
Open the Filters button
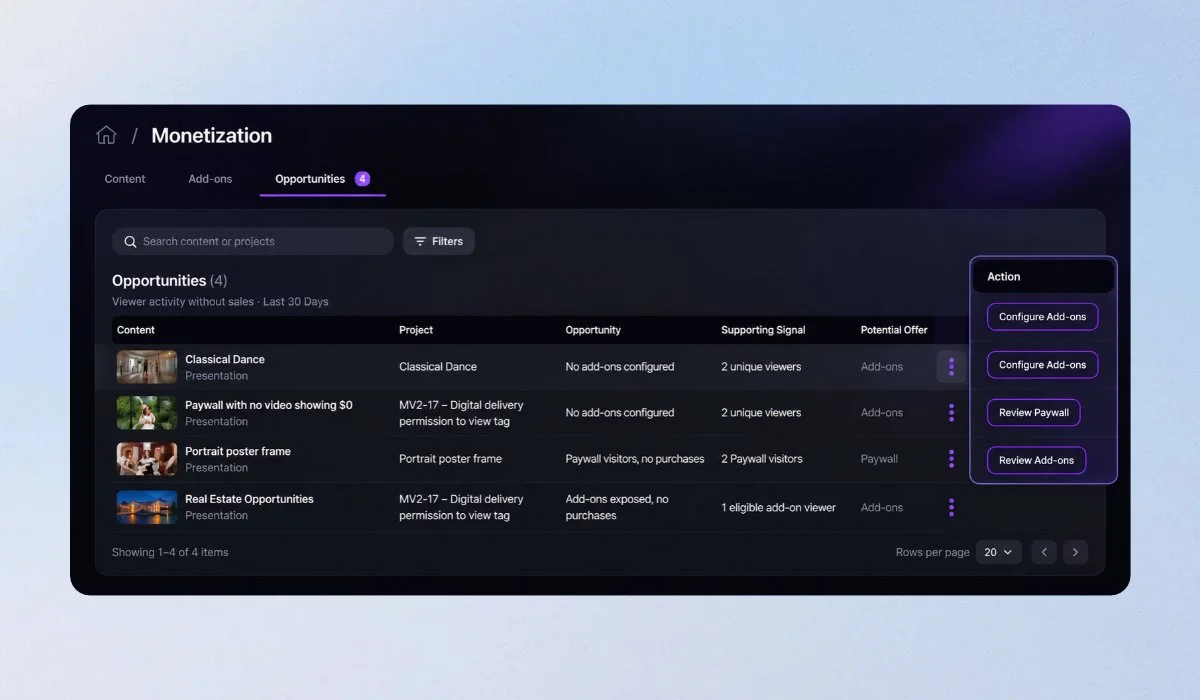[x=439, y=241]
